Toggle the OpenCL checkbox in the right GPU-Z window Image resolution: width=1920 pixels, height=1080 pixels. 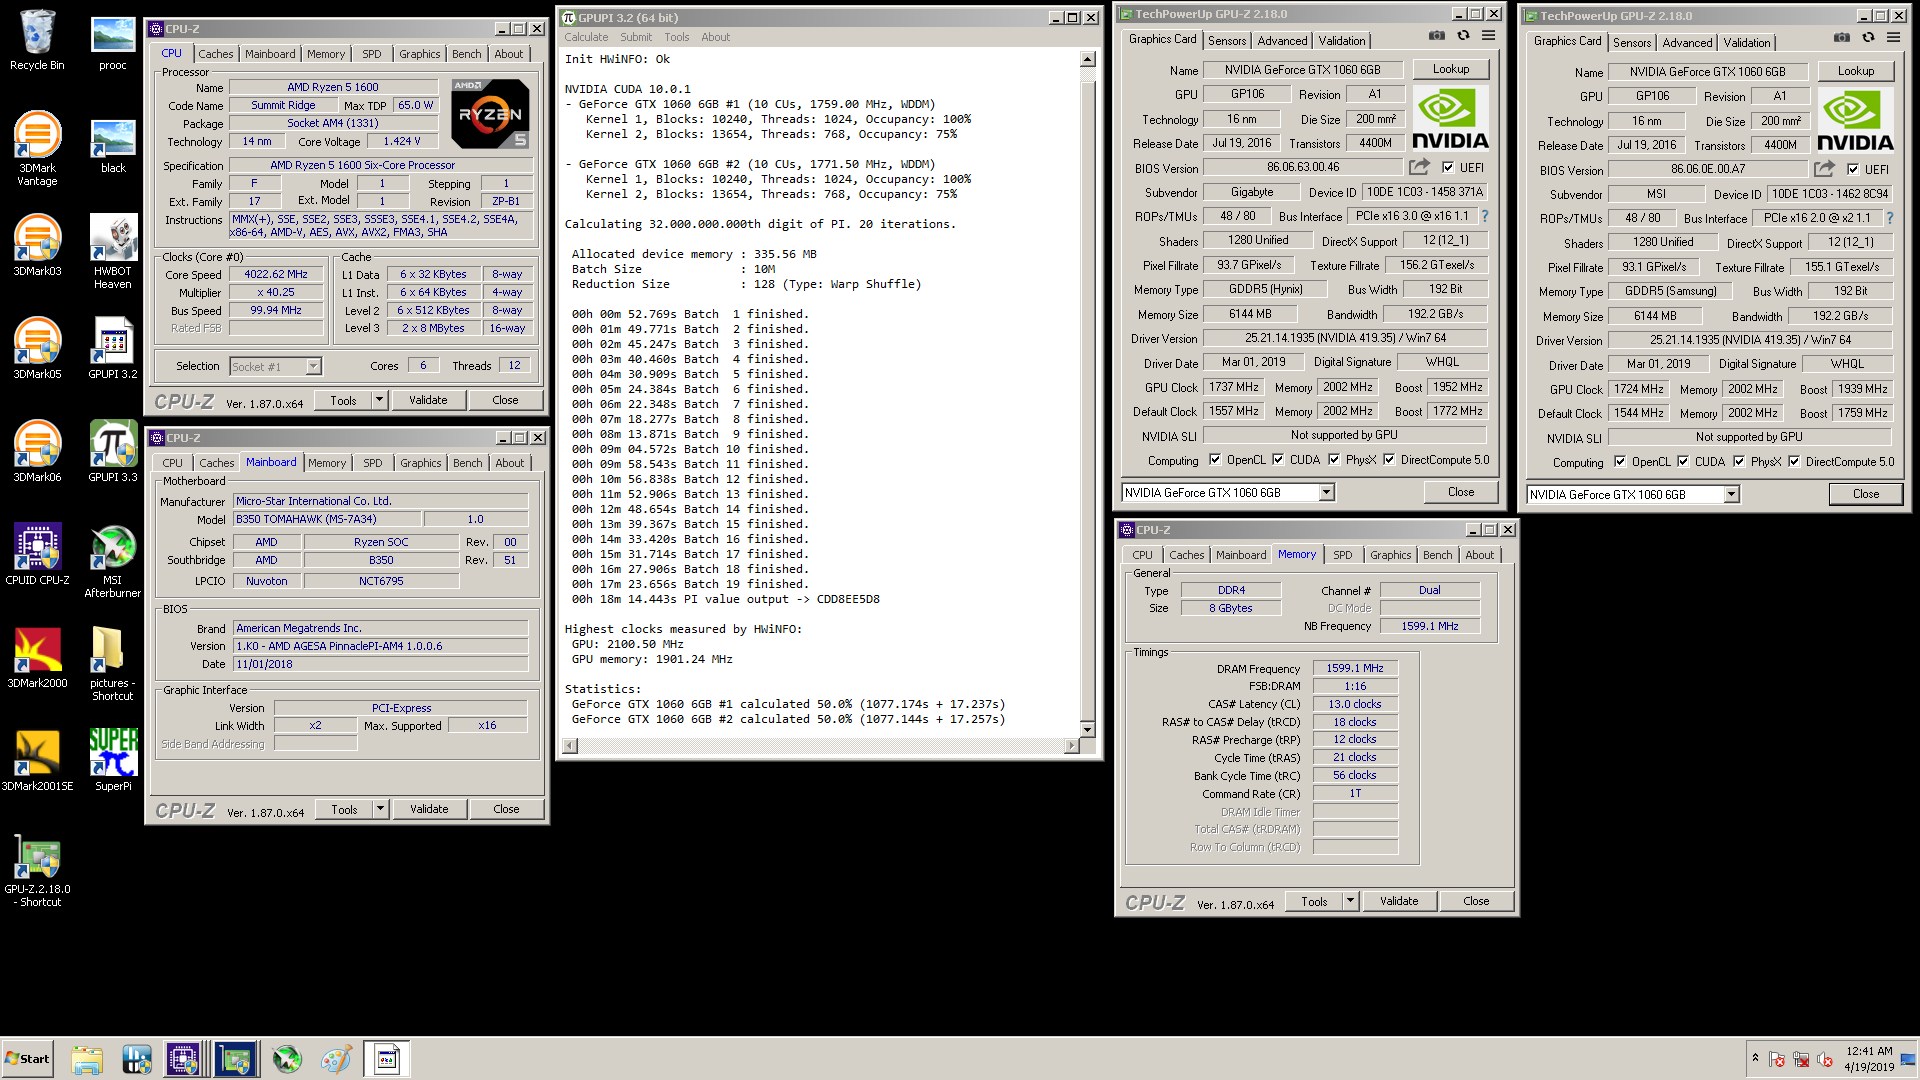click(1620, 462)
